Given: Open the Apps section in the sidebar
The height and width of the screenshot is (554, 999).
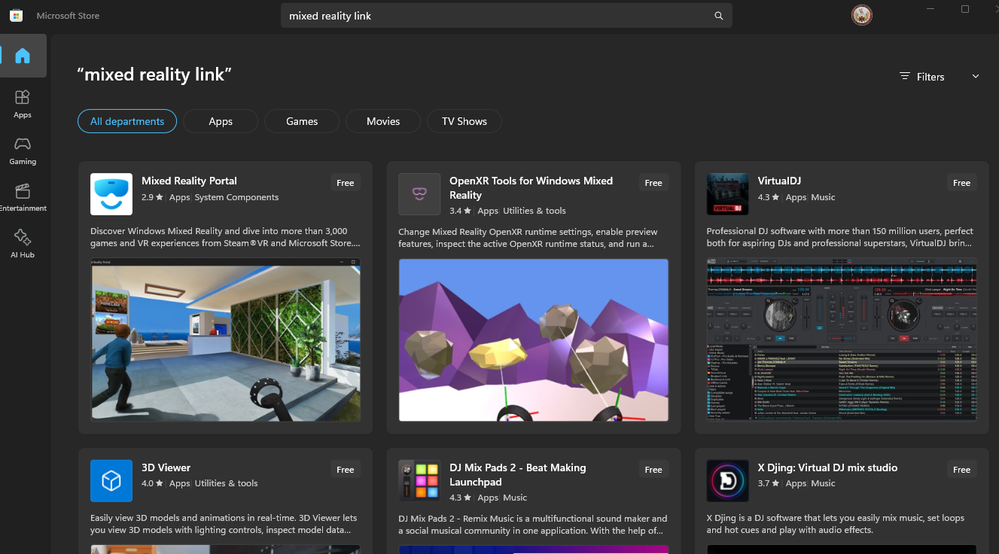Looking at the screenshot, I should (22, 104).
